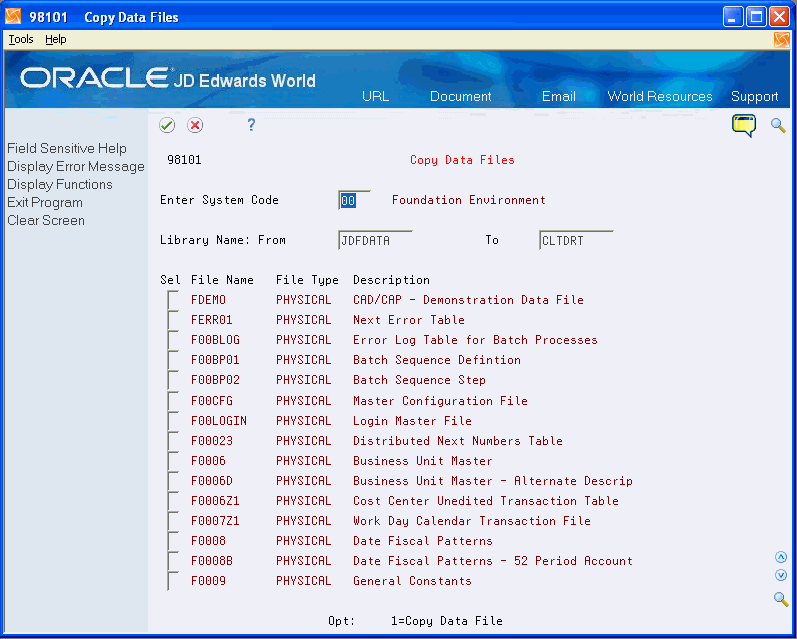This screenshot has height=639, width=797.
Task: Click description 'Login Master File'
Action: pyautogui.click(x=412, y=421)
